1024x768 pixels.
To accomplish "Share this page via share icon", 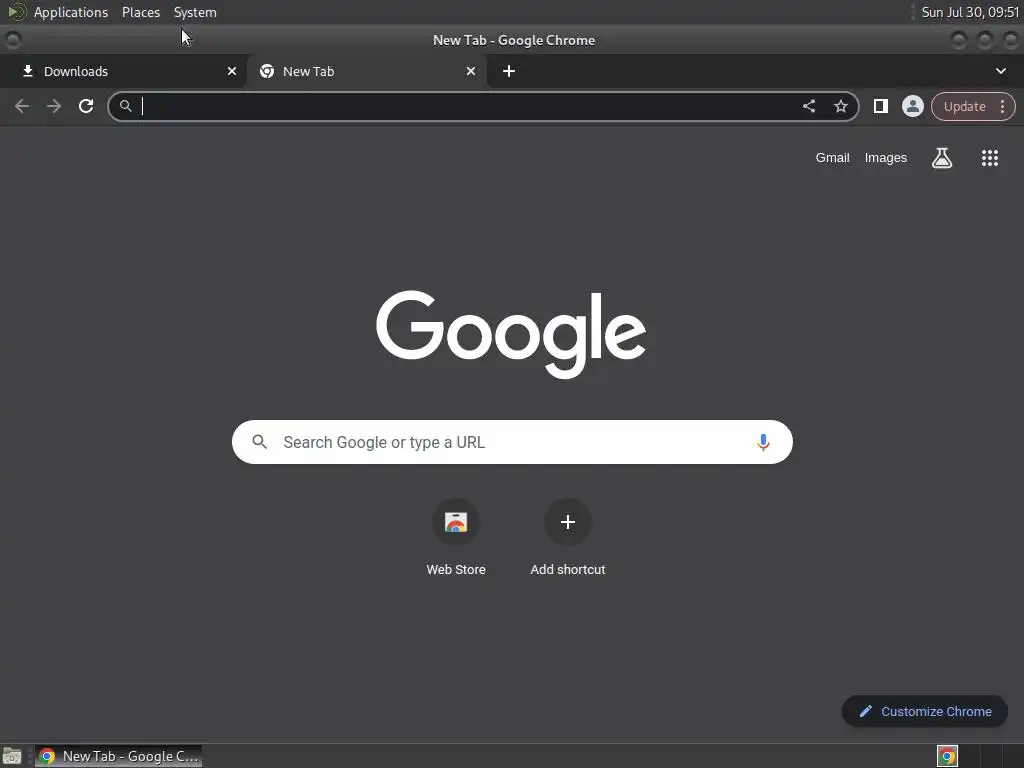I will [808, 106].
